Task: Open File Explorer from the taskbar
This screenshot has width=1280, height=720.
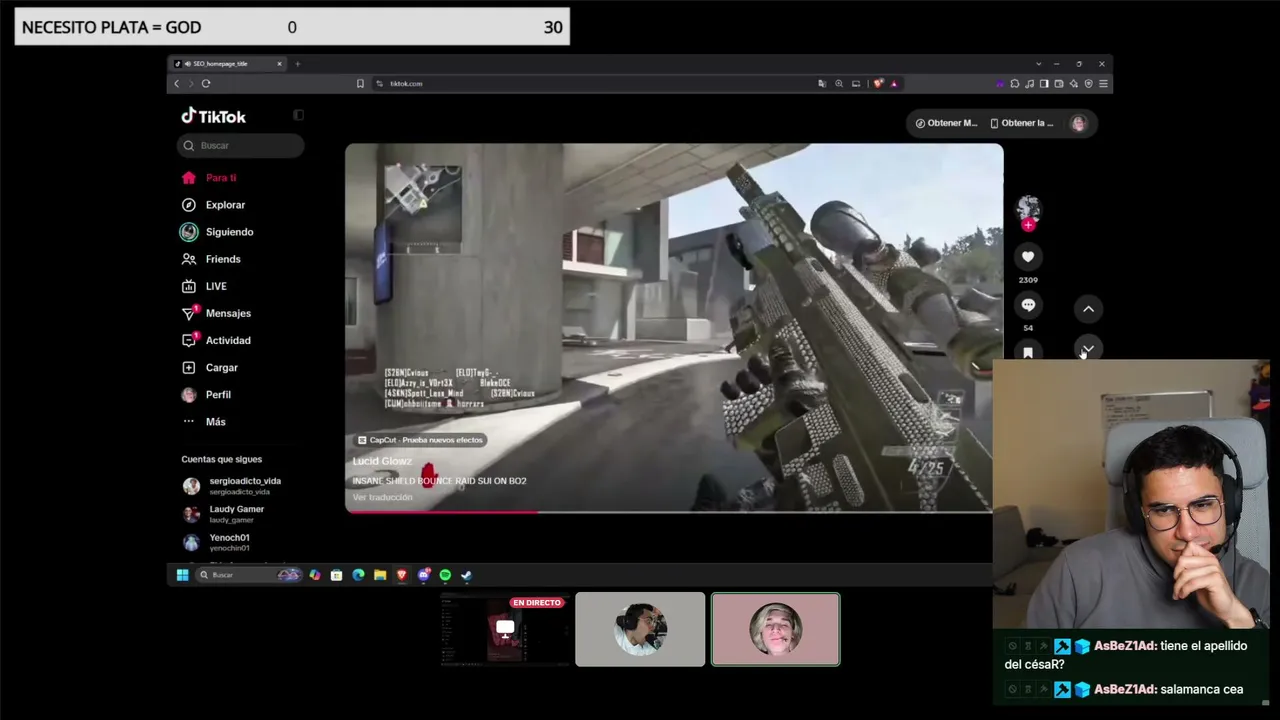Action: pos(380,575)
